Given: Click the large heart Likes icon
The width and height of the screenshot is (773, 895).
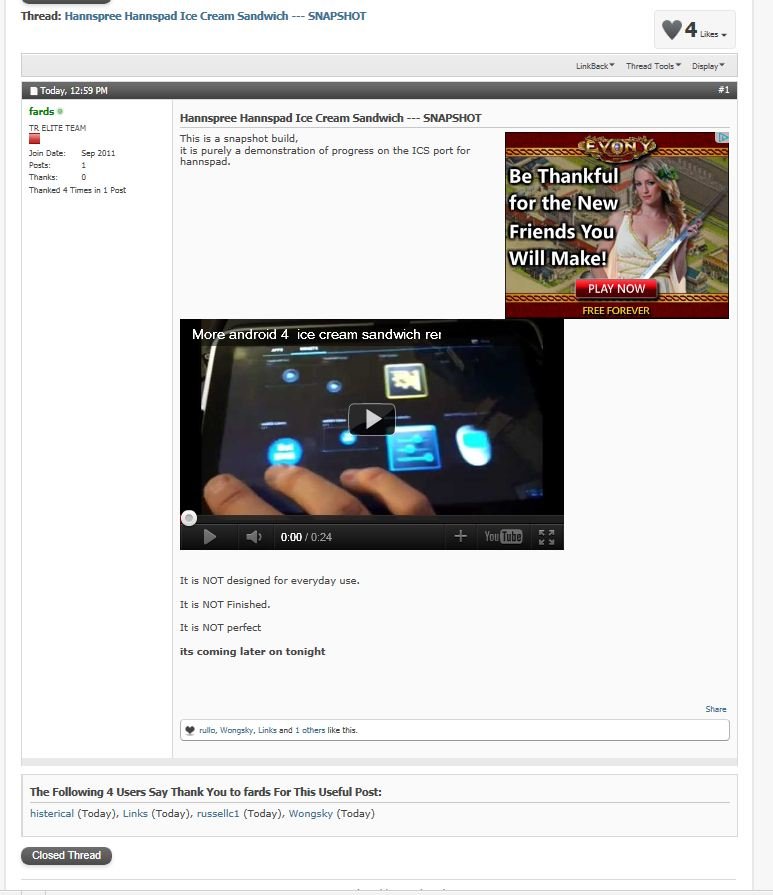Looking at the screenshot, I should pyautogui.click(x=672, y=30).
